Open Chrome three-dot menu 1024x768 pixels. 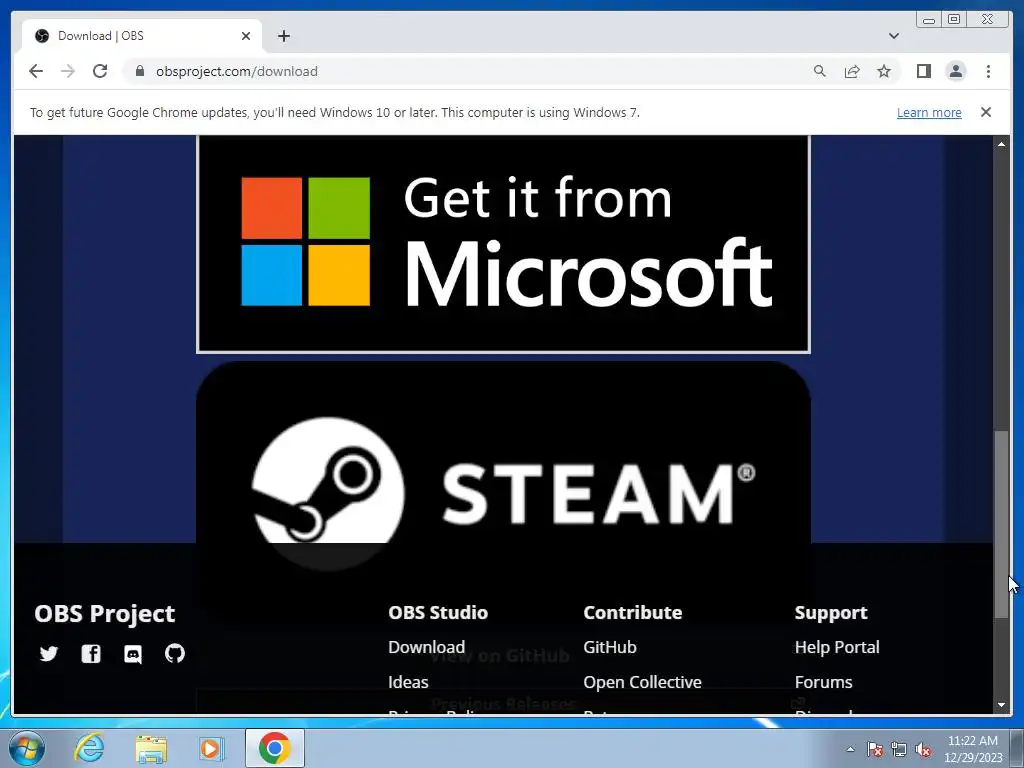click(988, 71)
